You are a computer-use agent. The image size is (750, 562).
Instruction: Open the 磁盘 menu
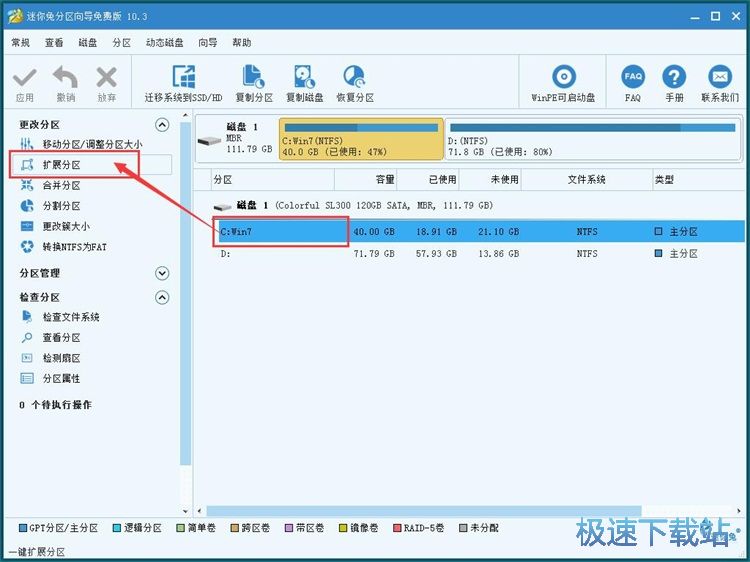click(x=88, y=43)
